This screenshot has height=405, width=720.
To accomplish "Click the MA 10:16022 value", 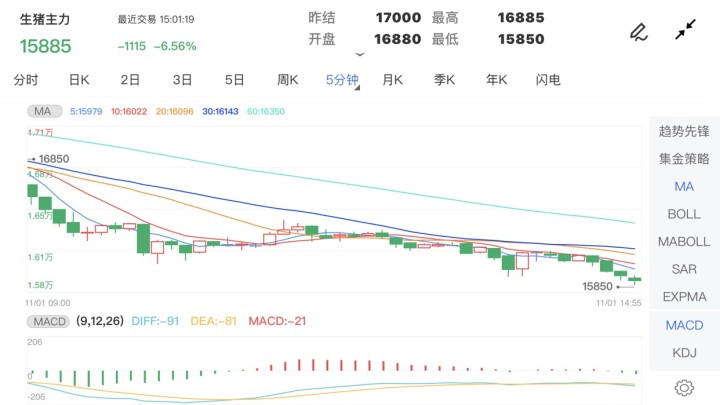I will (129, 111).
